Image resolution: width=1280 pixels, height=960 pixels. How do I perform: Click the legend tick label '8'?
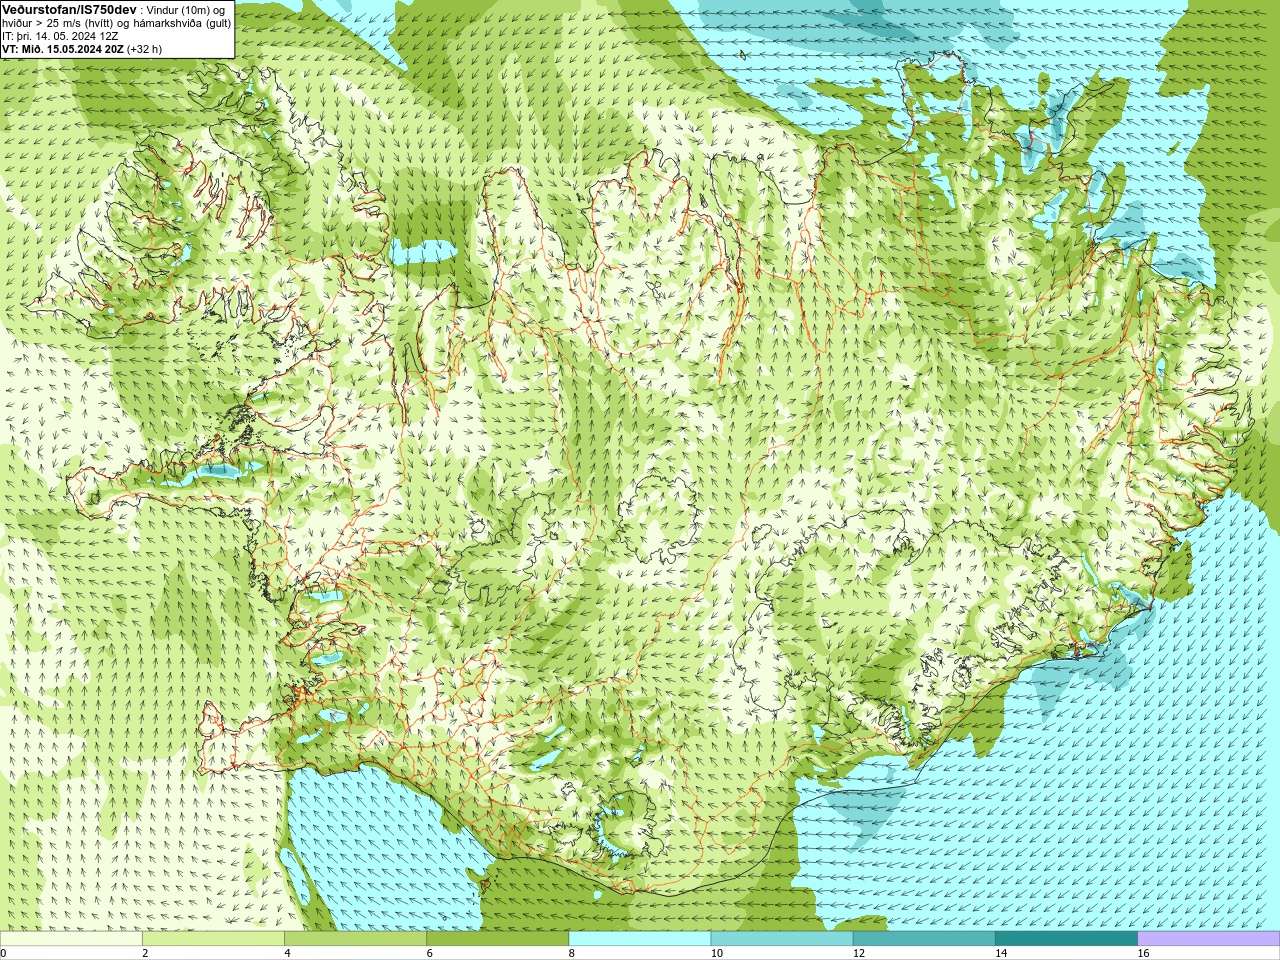(571, 953)
